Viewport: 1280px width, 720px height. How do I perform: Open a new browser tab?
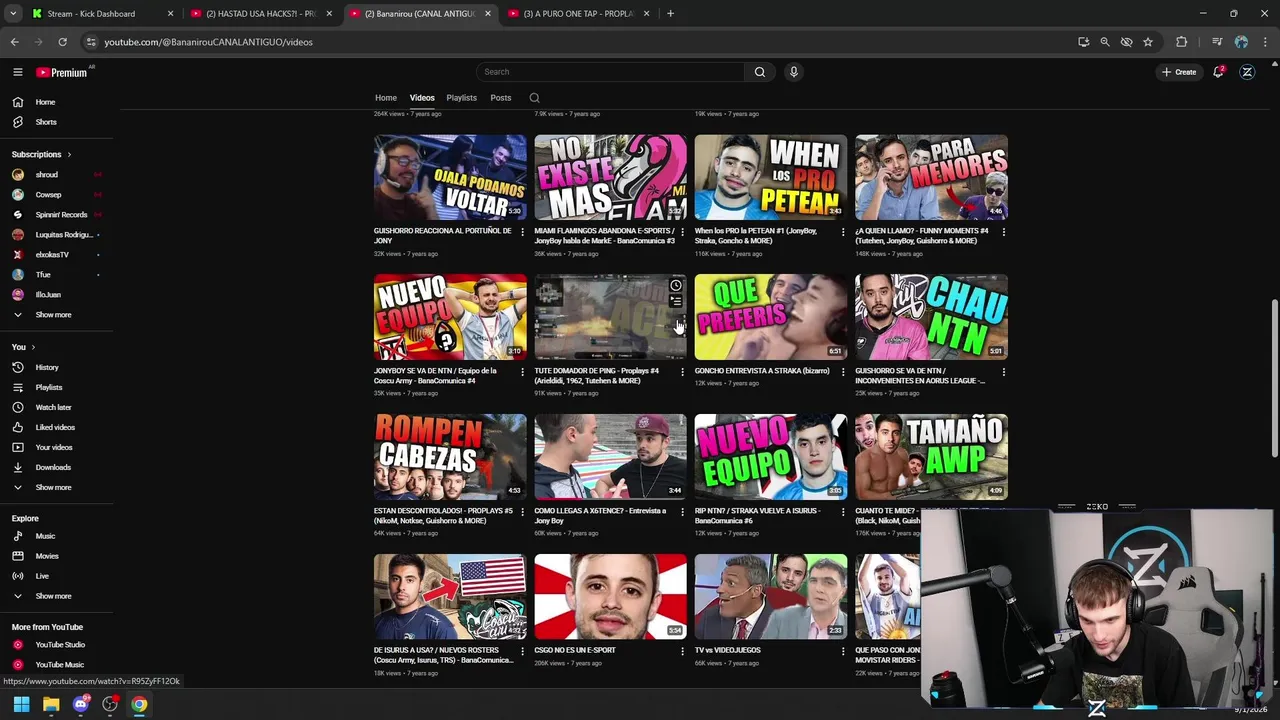click(670, 14)
